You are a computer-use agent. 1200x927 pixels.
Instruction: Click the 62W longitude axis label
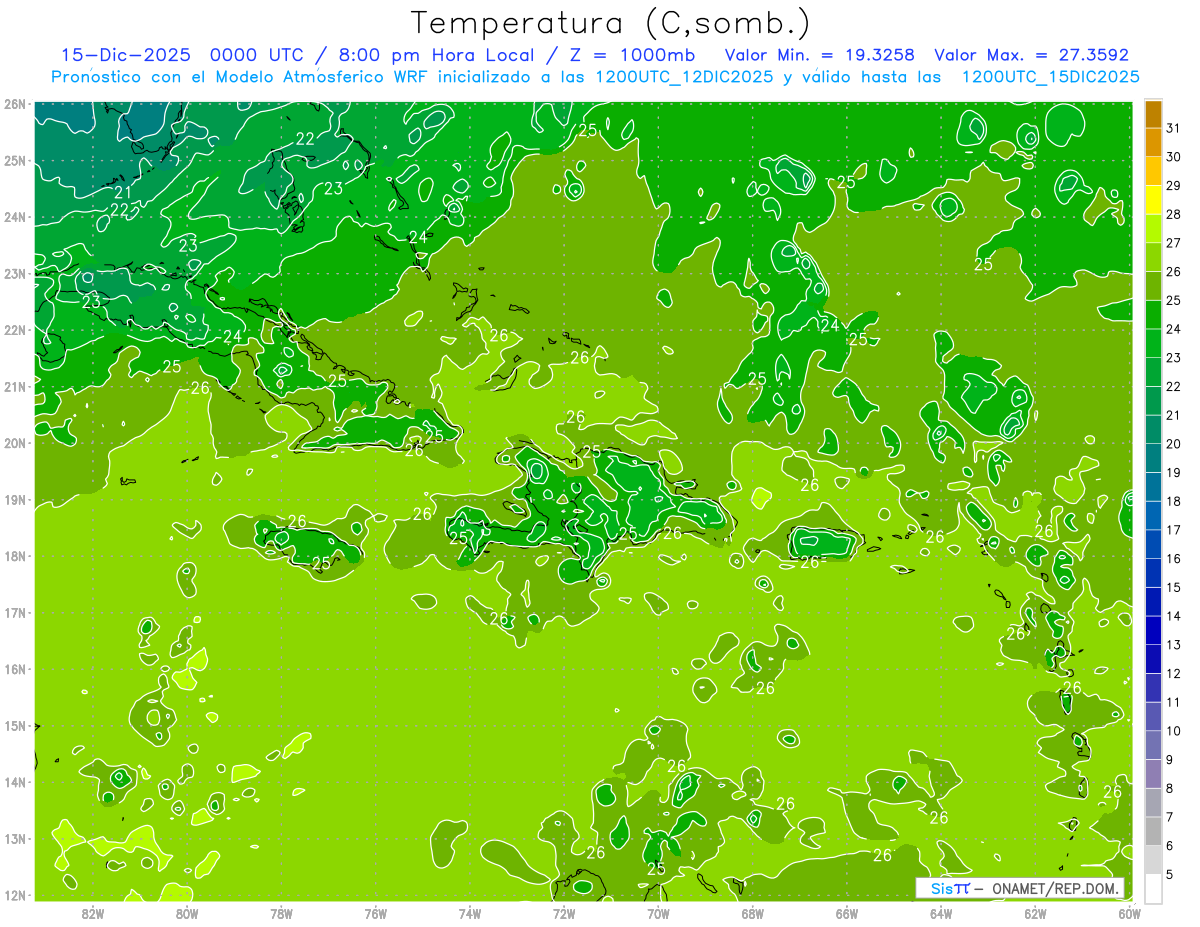click(x=1035, y=913)
